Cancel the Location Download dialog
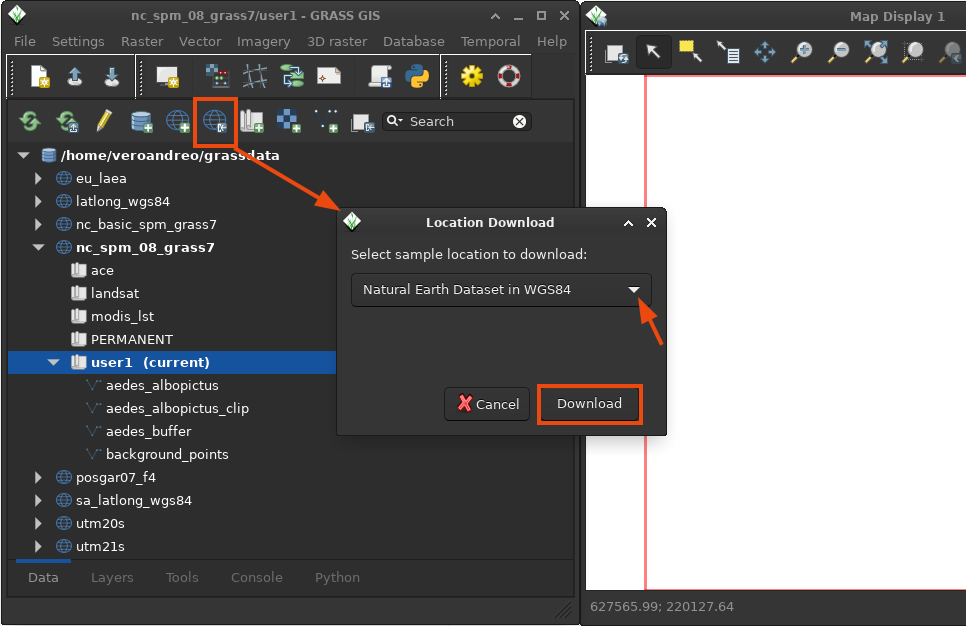Viewport: 966px width, 626px height. (487, 404)
